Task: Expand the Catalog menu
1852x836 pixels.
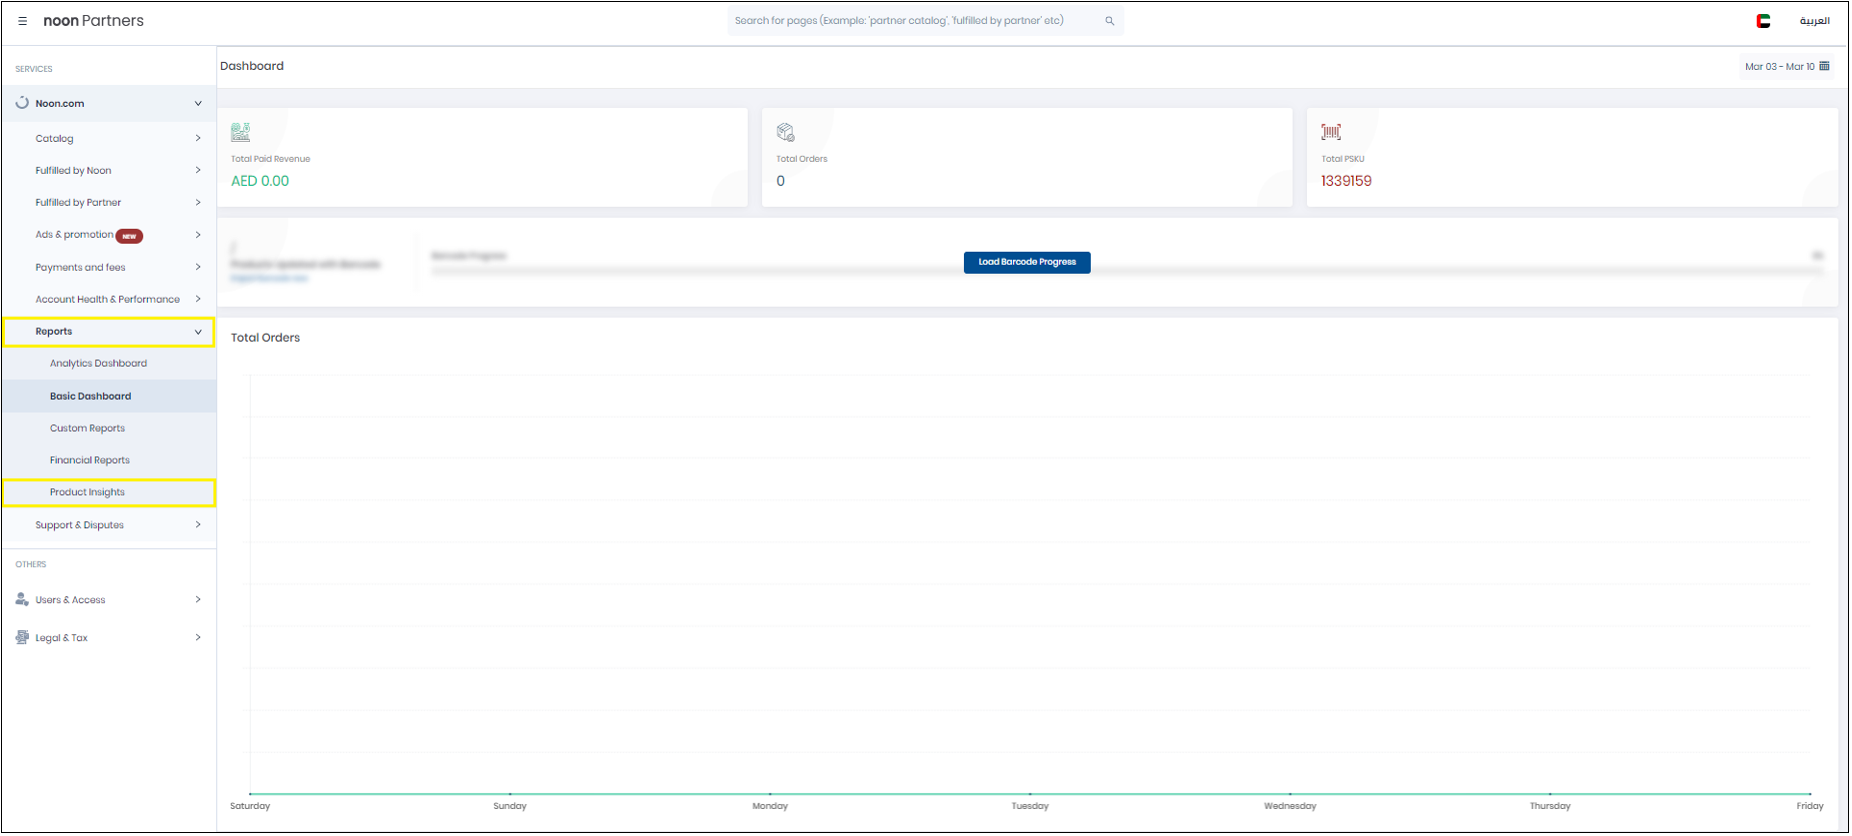Action: click(x=197, y=139)
